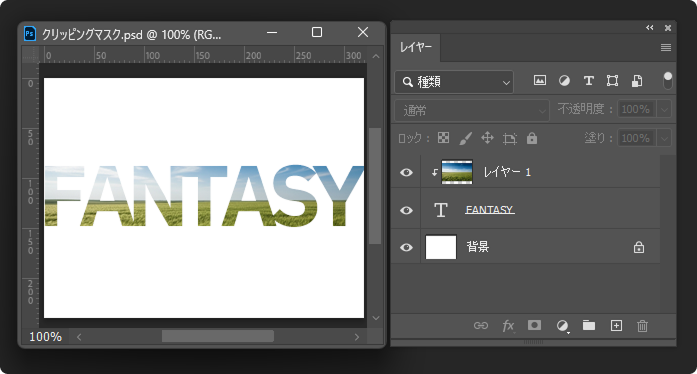The width and height of the screenshot is (697, 374).
Task: Delete layer with trash icon
Action: point(642,326)
